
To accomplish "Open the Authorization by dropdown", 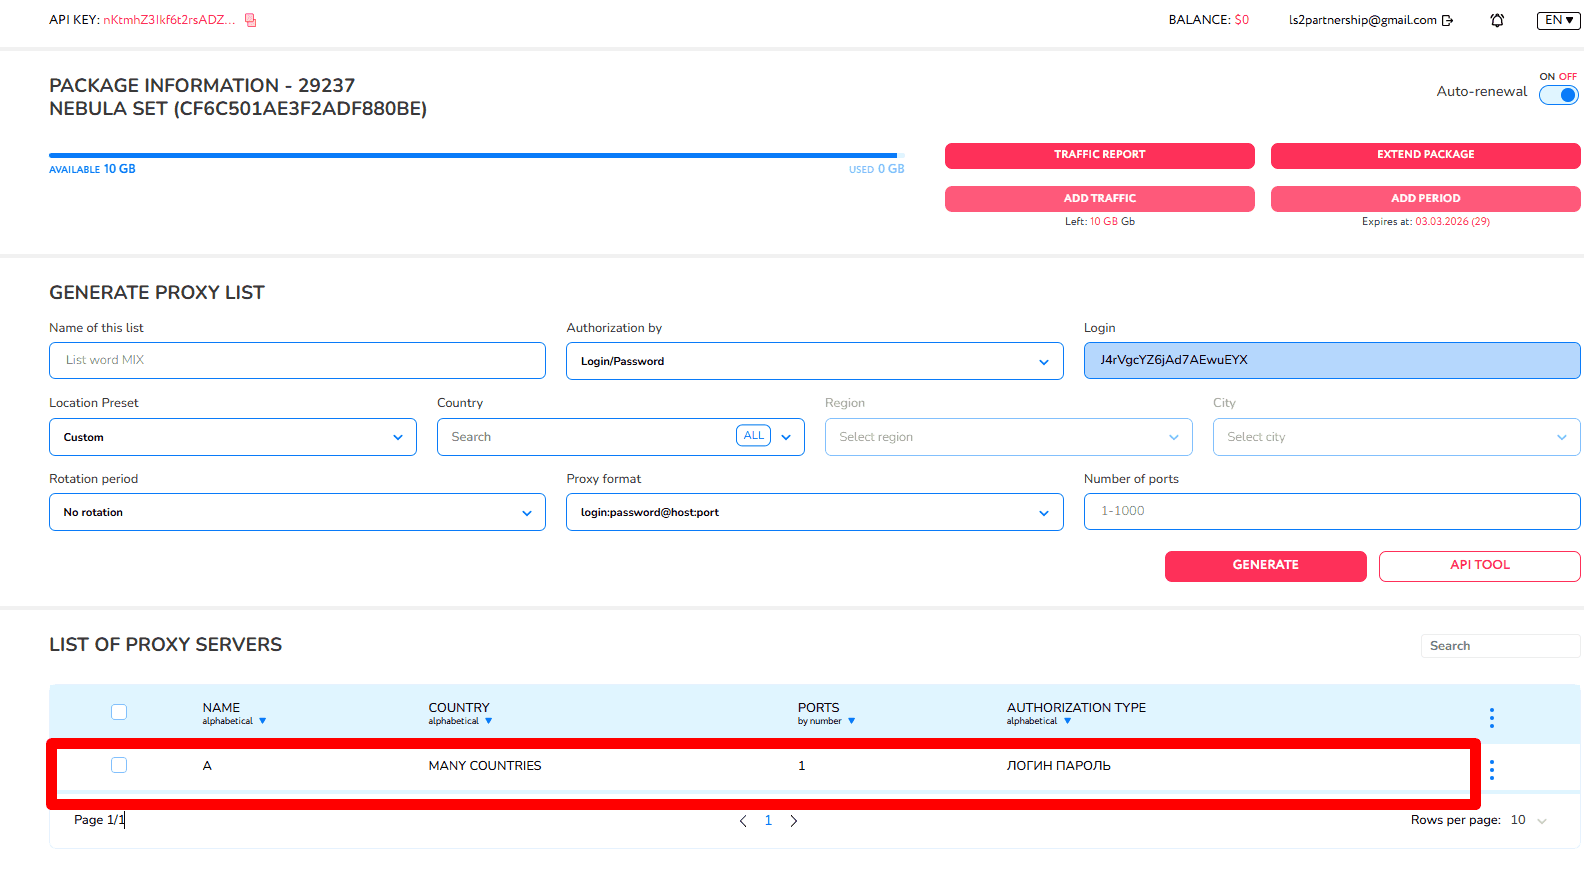I will tap(815, 361).
